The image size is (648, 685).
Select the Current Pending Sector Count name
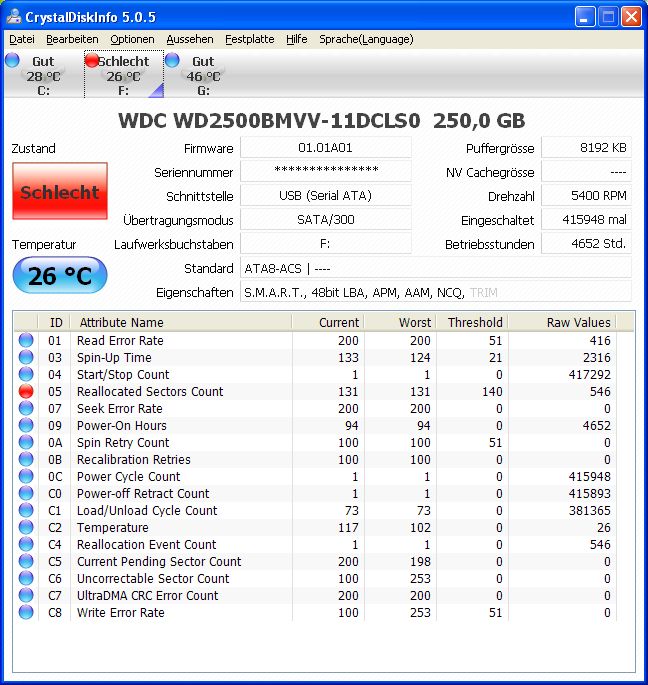(x=159, y=562)
